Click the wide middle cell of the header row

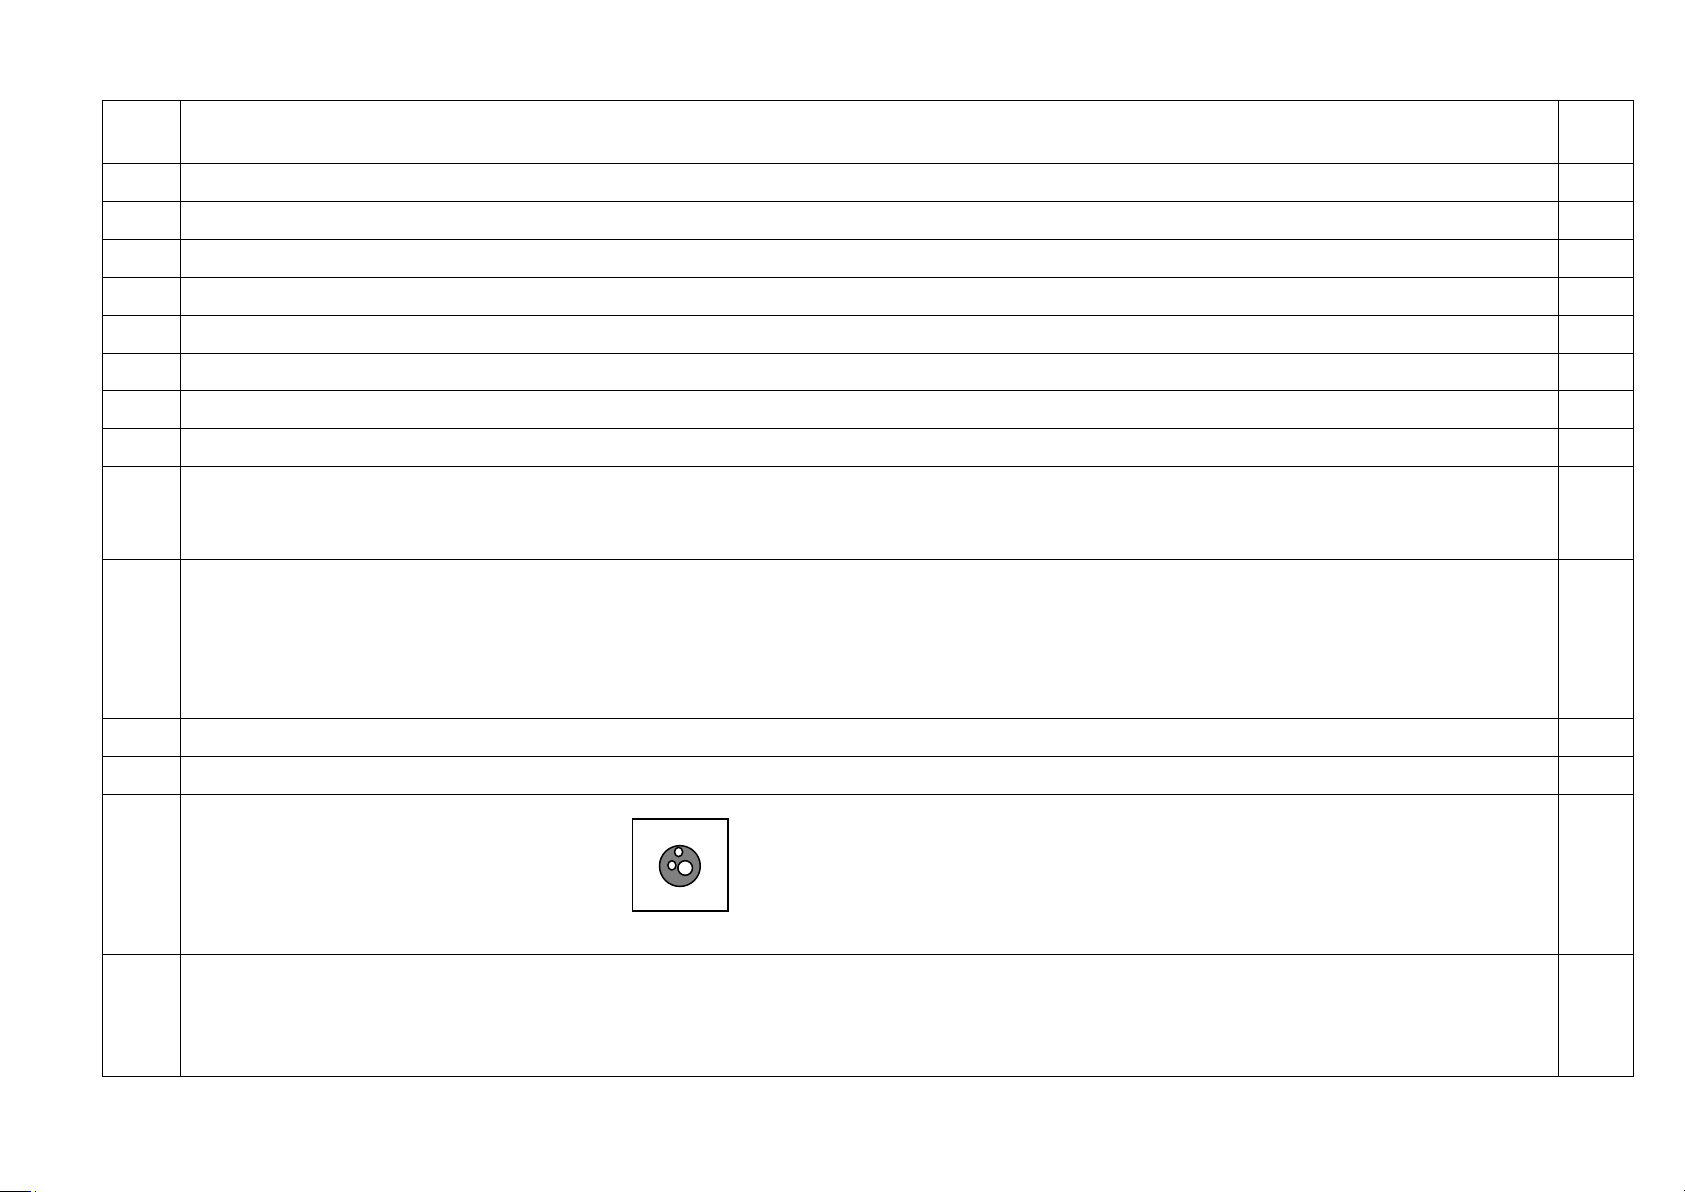(x=868, y=131)
